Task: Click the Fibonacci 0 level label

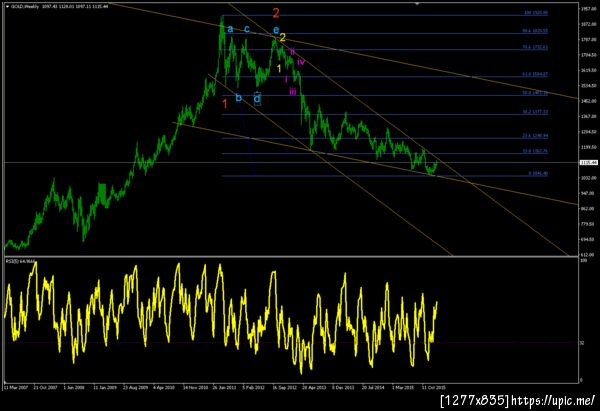Action: [x=538, y=174]
